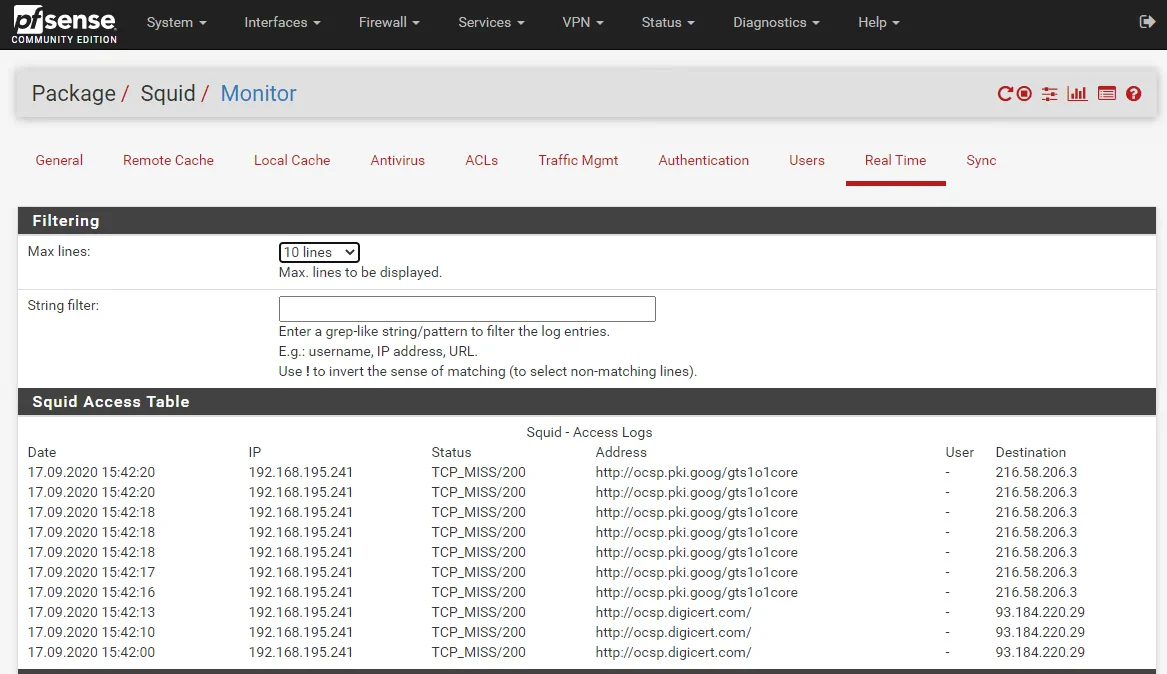
Task: Open the Services menu
Action: point(490,22)
